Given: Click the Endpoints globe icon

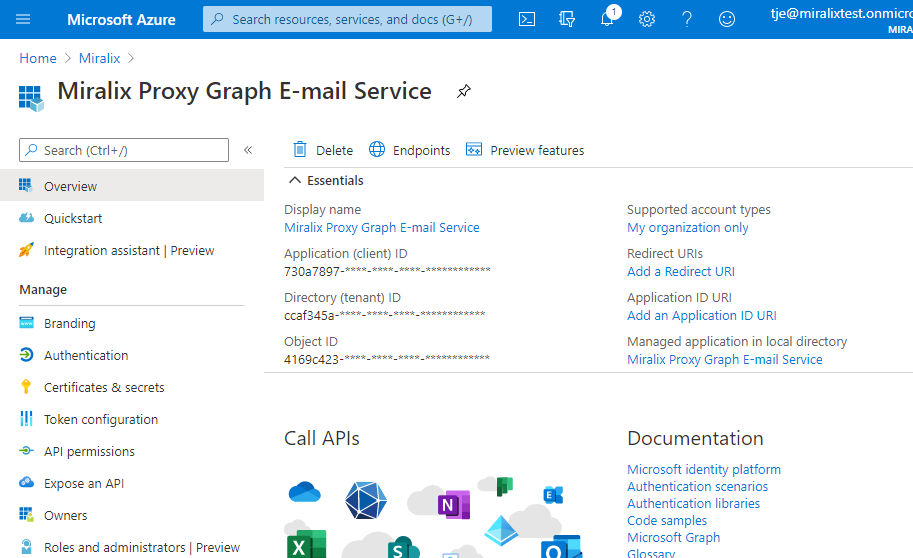Looking at the screenshot, I should (x=377, y=150).
